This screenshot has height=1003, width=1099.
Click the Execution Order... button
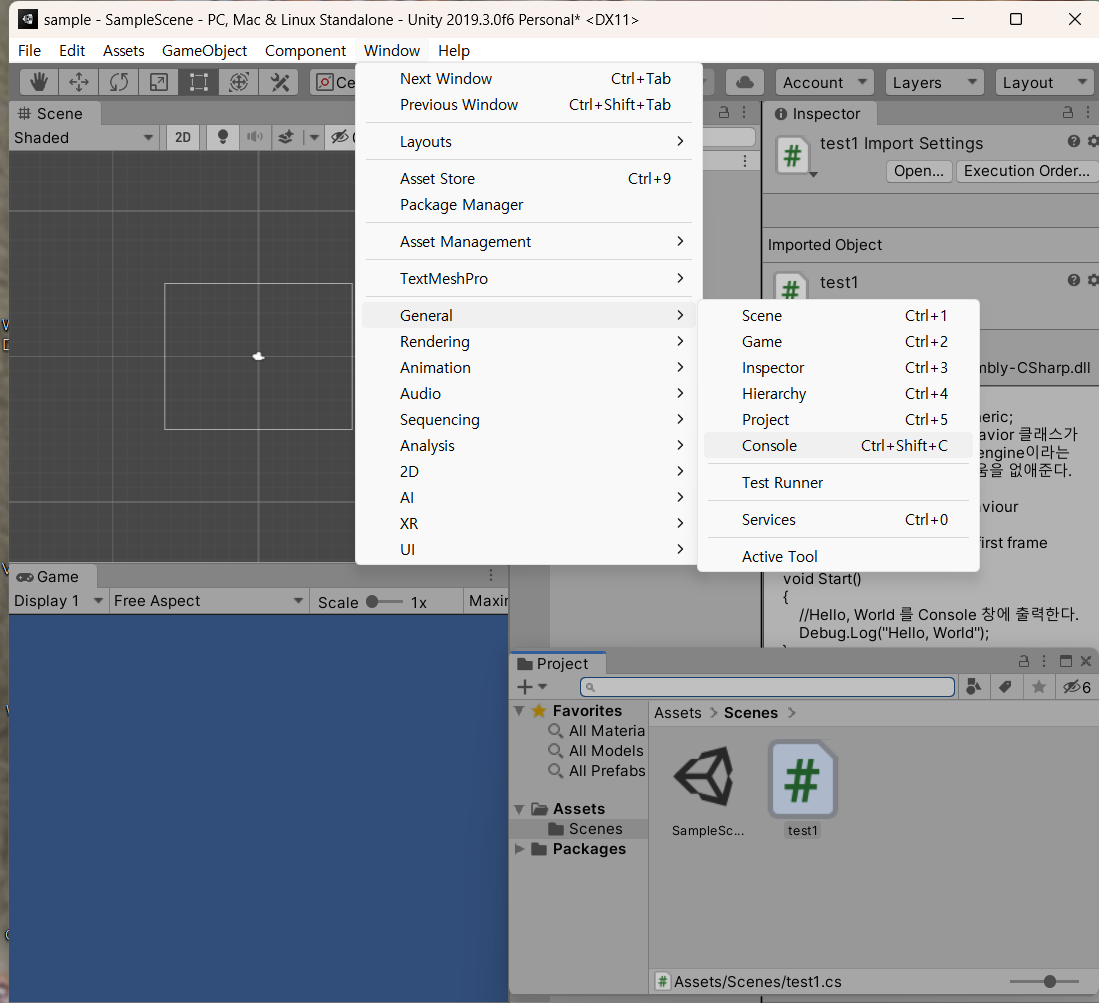(x=1026, y=171)
